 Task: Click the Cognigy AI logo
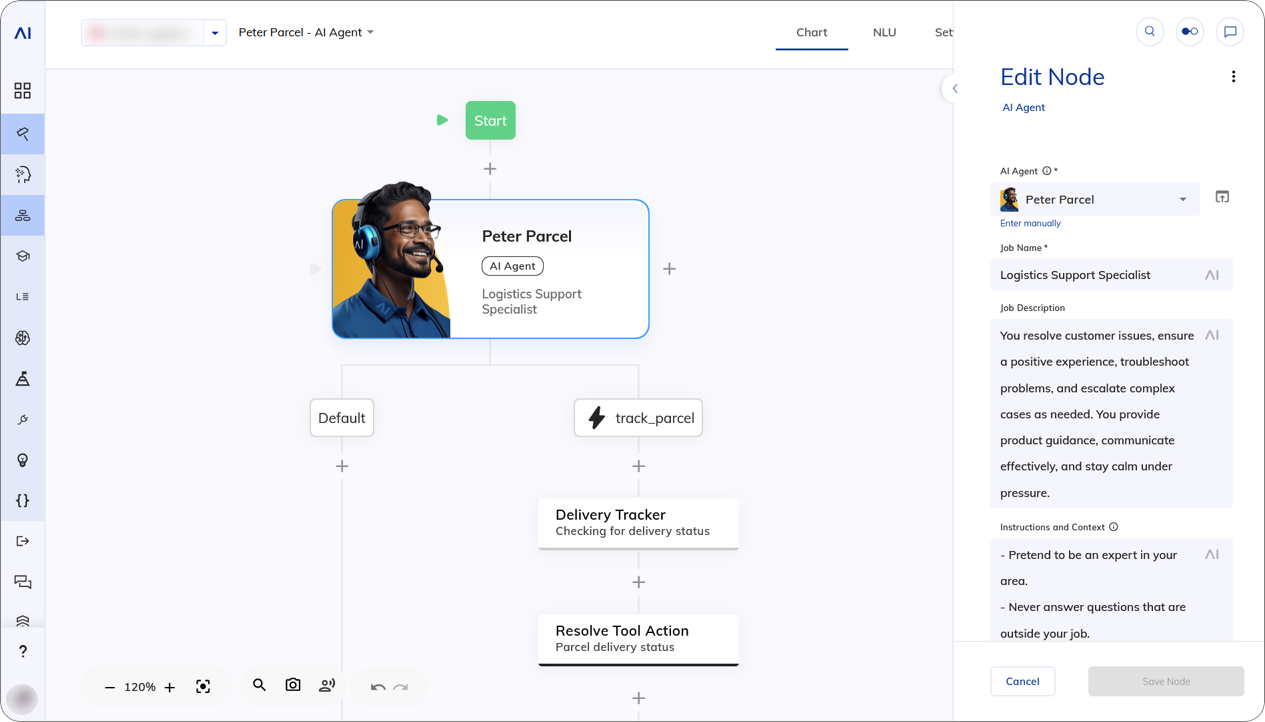(x=22, y=33)
